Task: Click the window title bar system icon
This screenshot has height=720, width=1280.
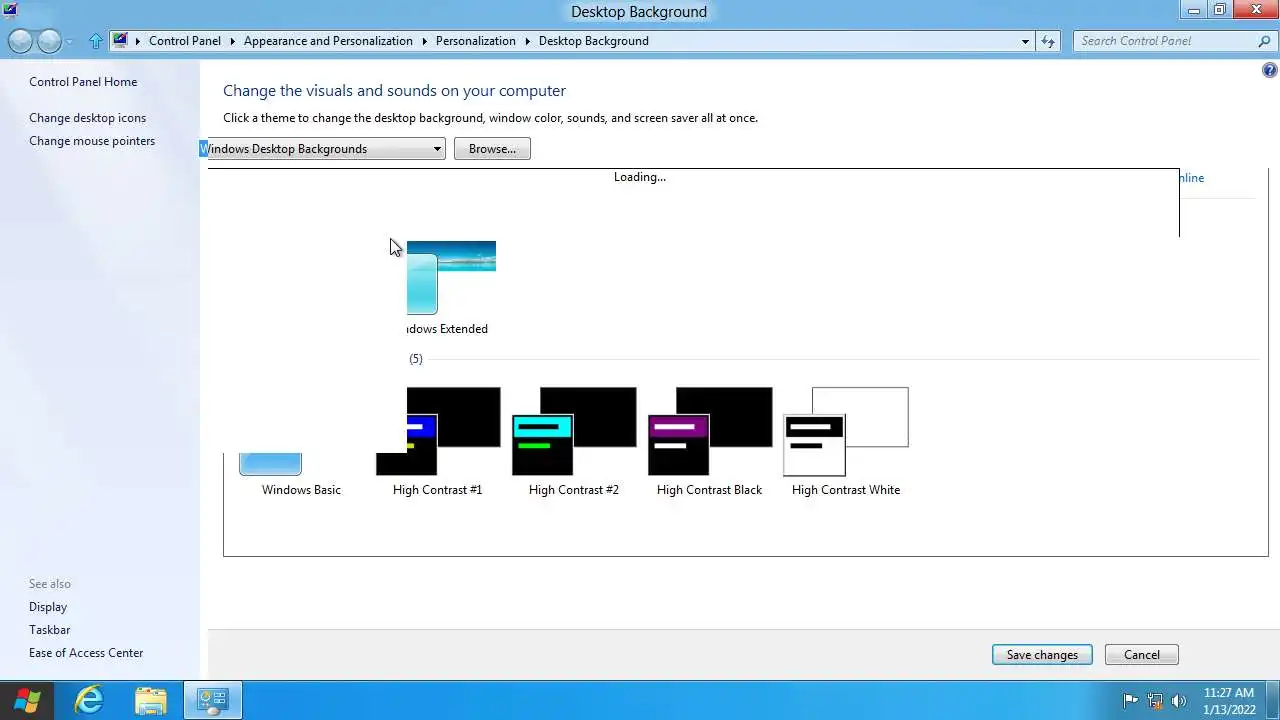Action: click(10, 11)
